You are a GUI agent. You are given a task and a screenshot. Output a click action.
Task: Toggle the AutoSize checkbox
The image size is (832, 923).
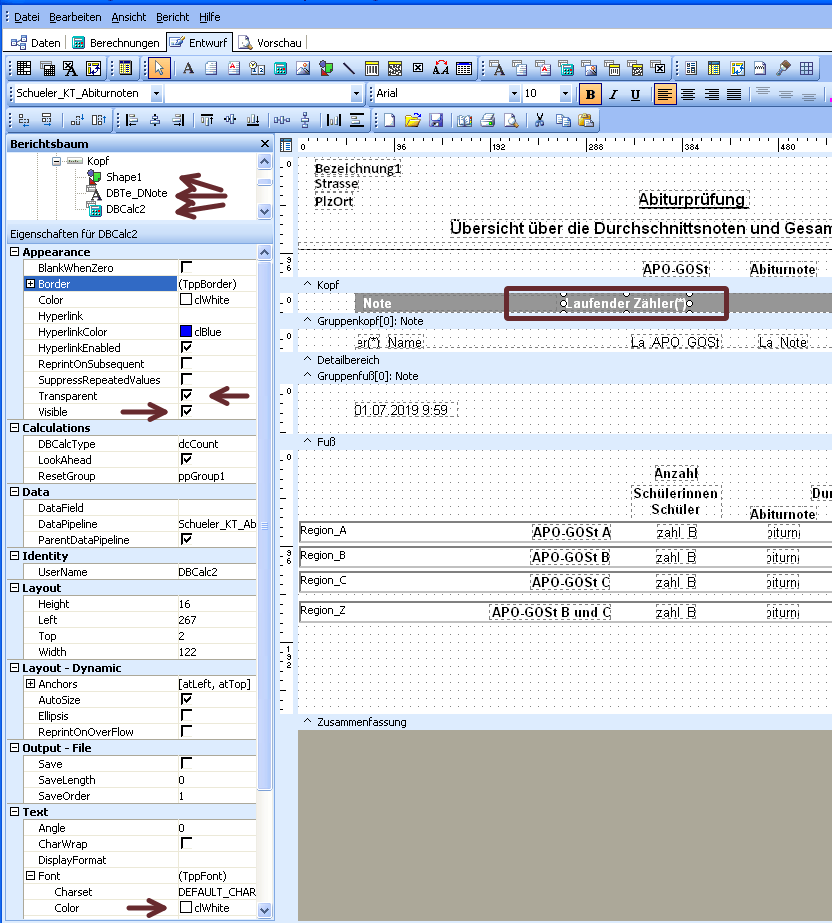(x=186, y=699)
